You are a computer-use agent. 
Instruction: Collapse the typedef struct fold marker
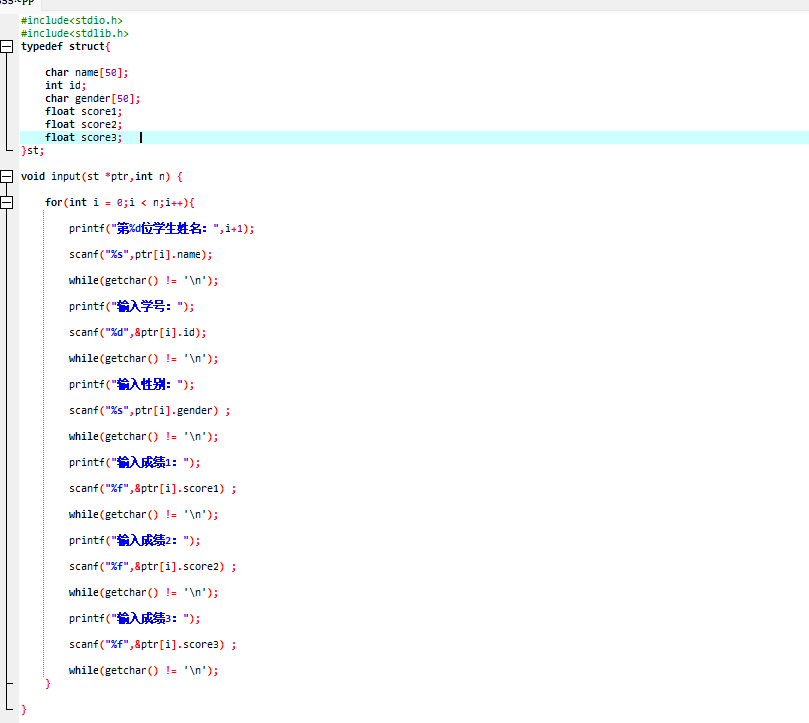pyautogui.click(x=6, y=46)
